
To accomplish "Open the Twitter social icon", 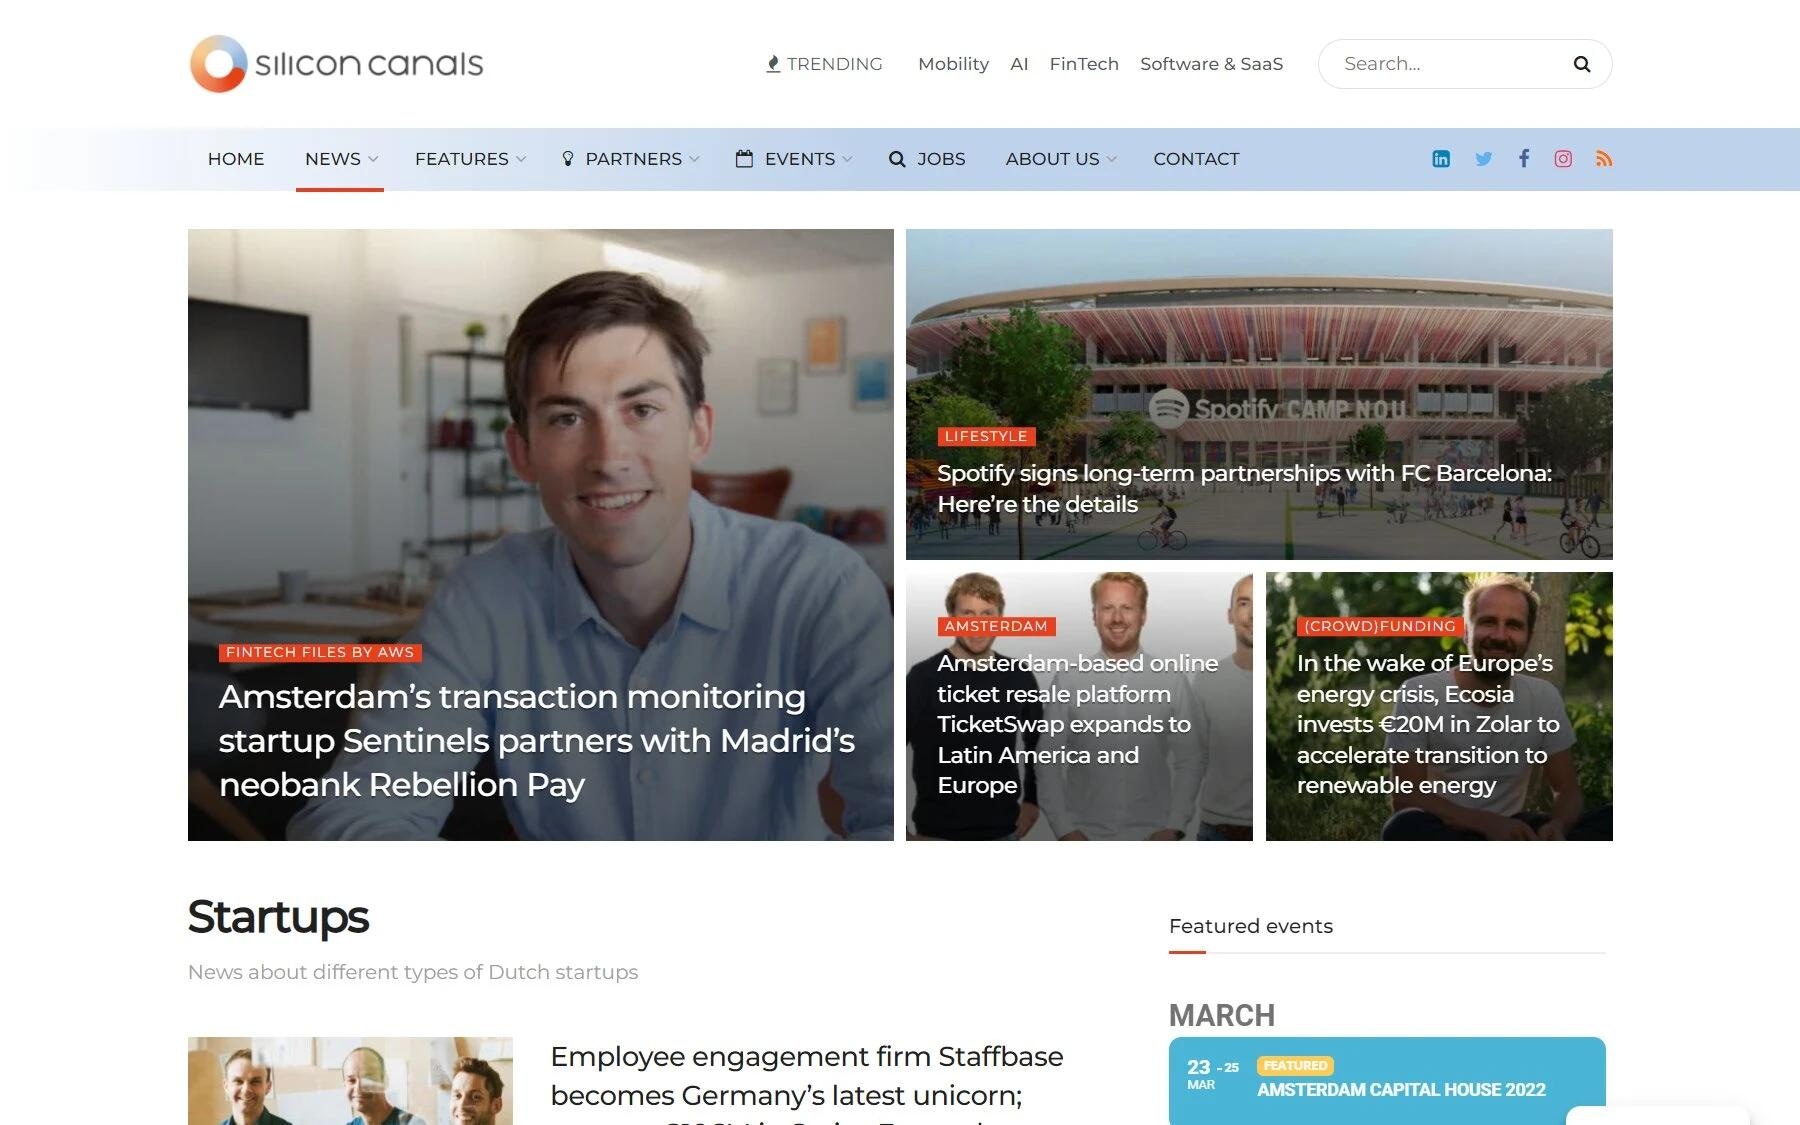I will [x=1483, y=159].
